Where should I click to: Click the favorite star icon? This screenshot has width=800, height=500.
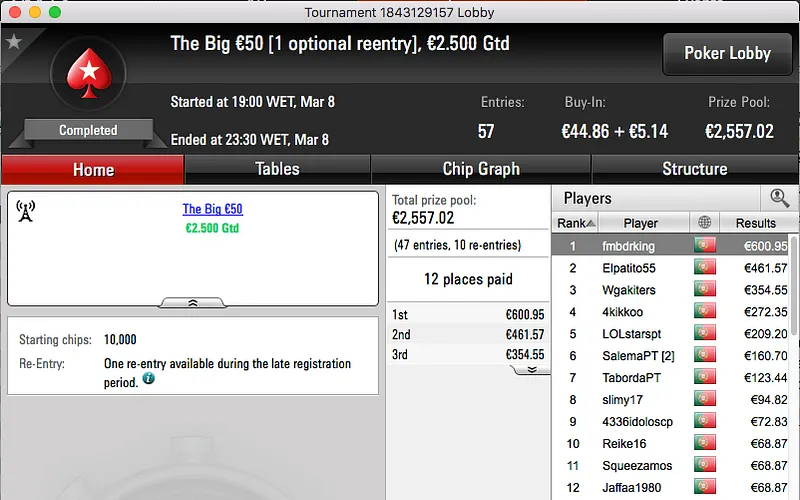14,42
